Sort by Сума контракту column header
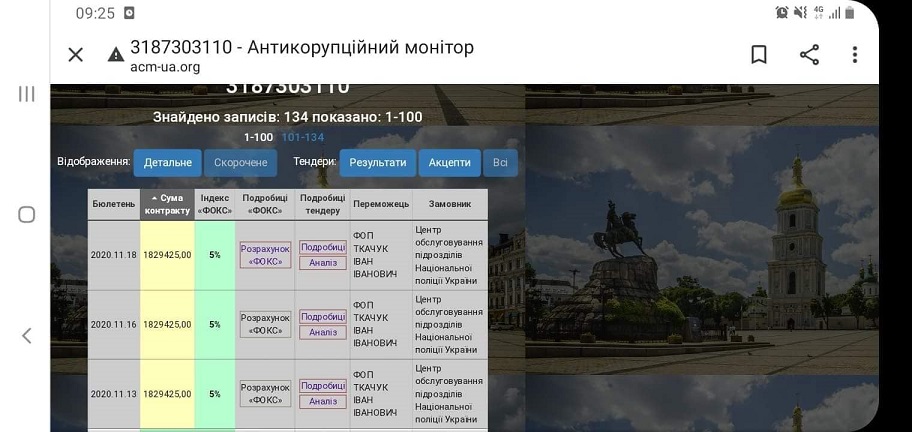The width and height of the screenshot is (912, 432). click(167, 204)
